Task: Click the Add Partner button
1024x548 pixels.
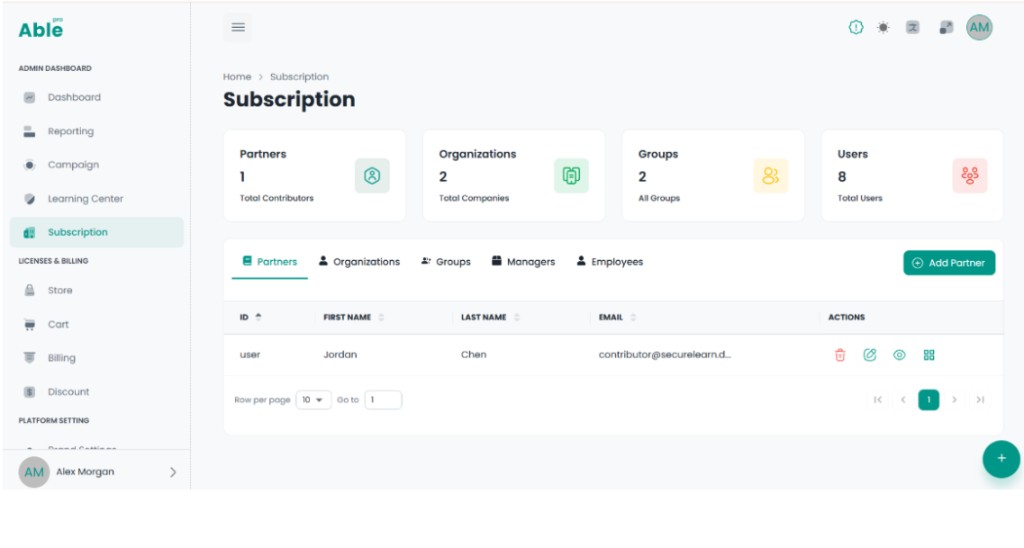Action: [949, 263]
